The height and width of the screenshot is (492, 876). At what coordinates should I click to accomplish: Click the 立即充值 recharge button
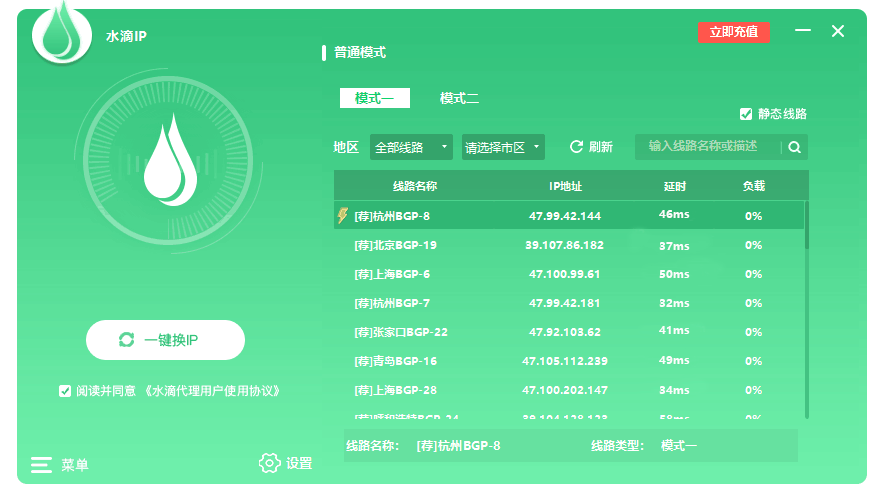click(734, 32)
